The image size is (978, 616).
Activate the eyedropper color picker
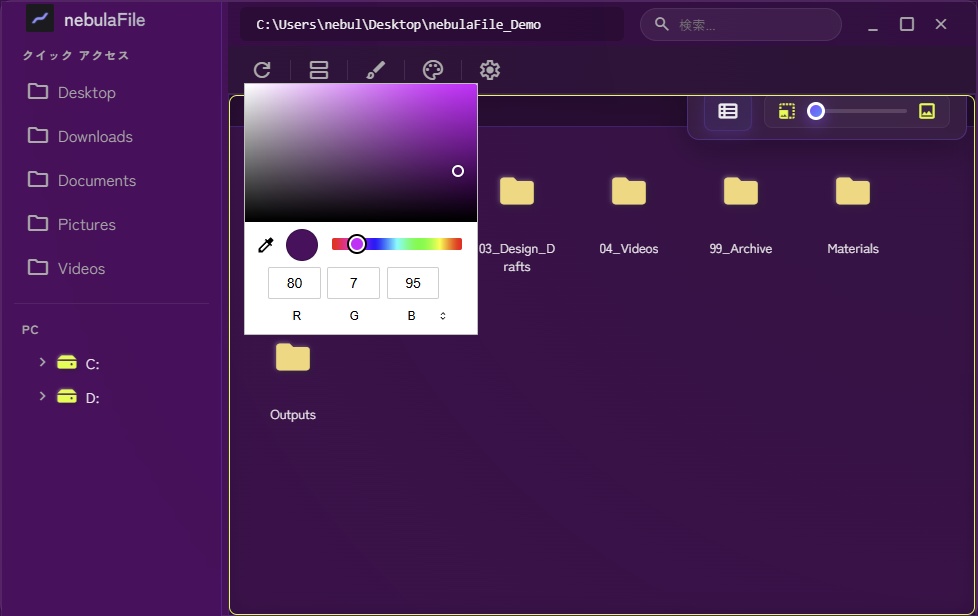[266, 245]
